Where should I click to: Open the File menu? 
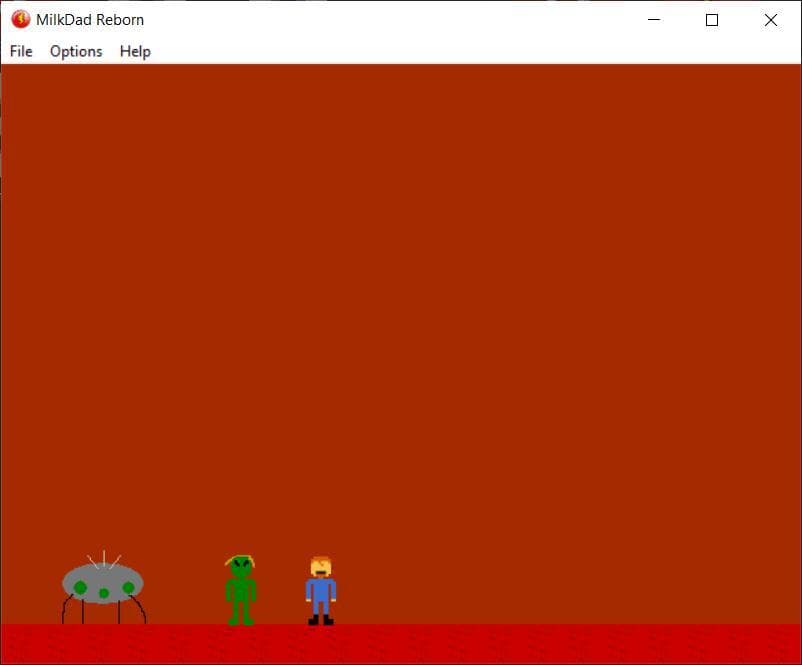[21, 52]
